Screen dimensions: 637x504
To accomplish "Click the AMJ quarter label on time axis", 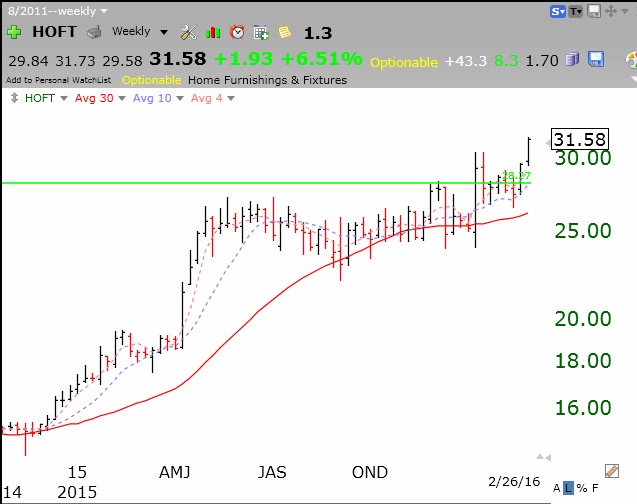I will point(175,472).
